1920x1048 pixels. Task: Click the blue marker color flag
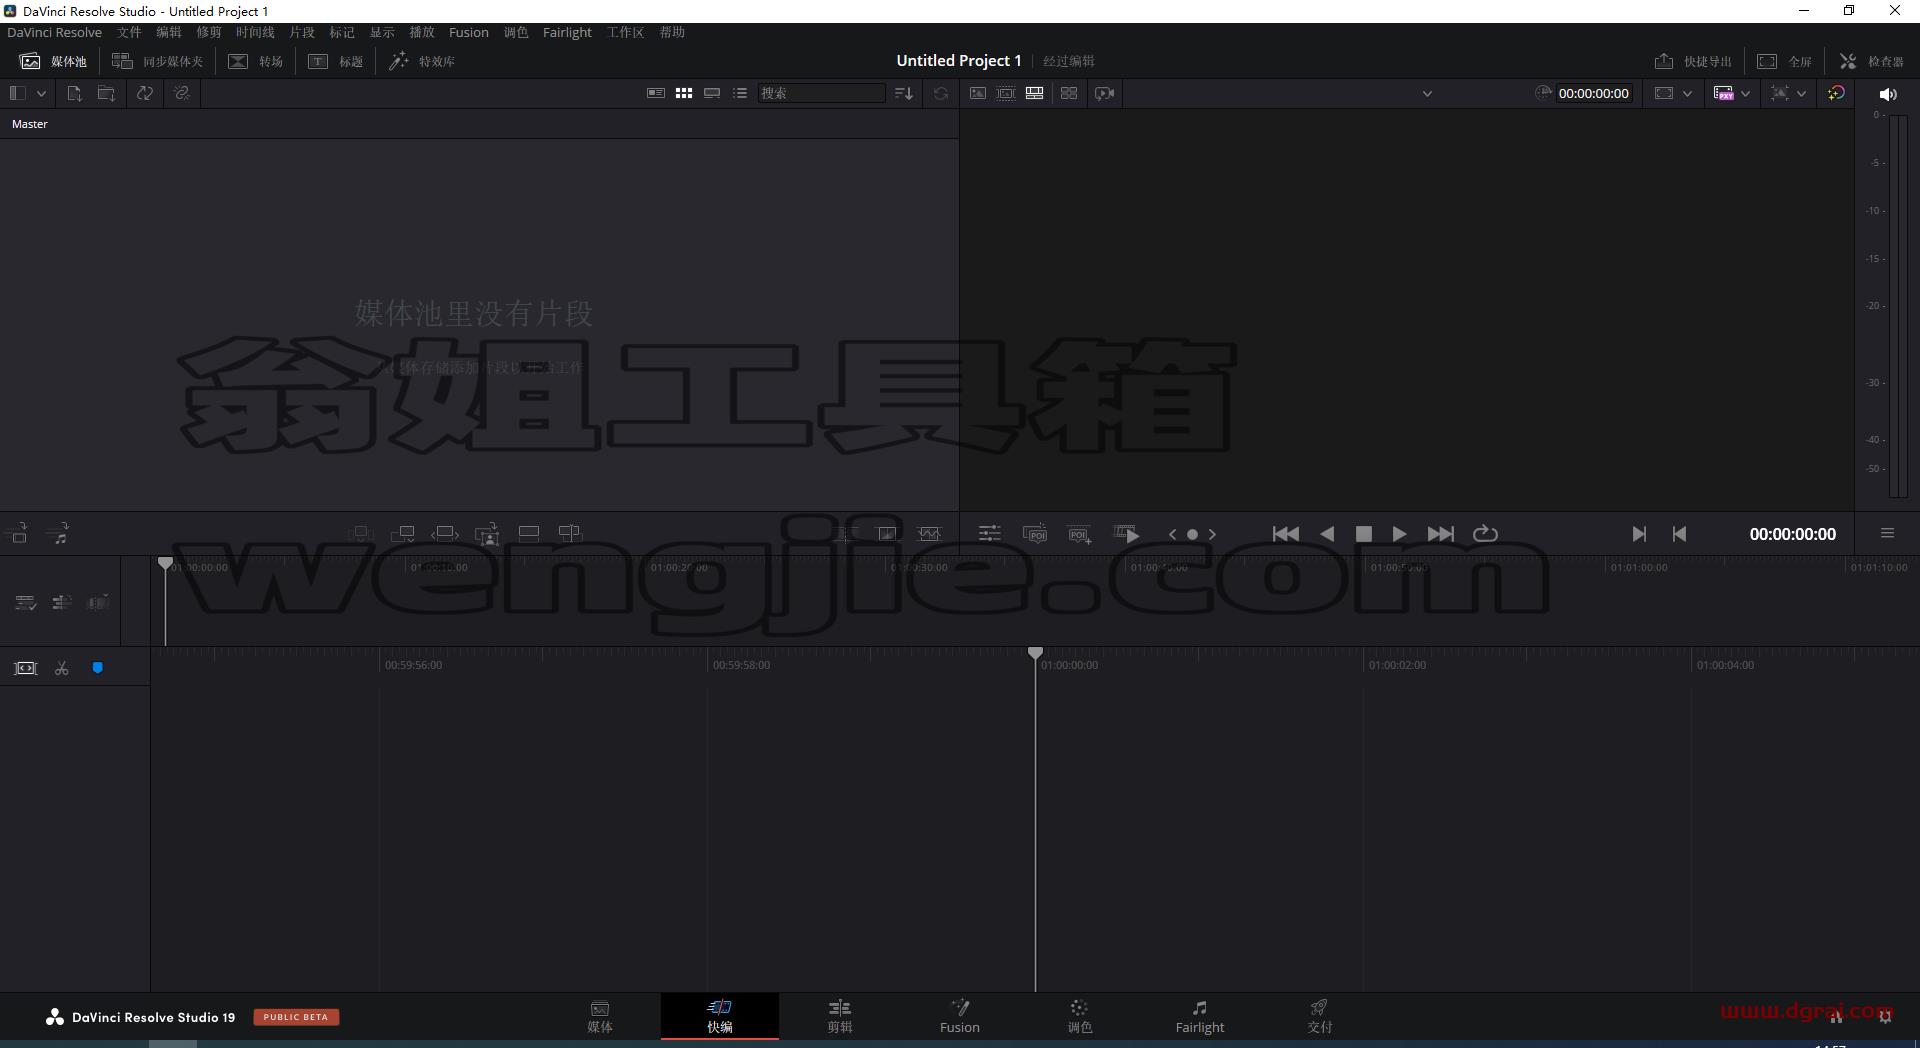98,668
